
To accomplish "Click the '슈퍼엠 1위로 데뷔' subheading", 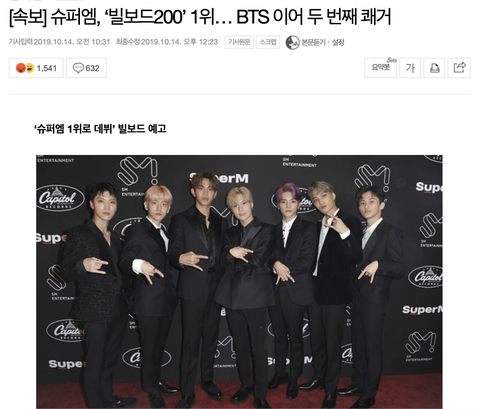I will 100,129.
